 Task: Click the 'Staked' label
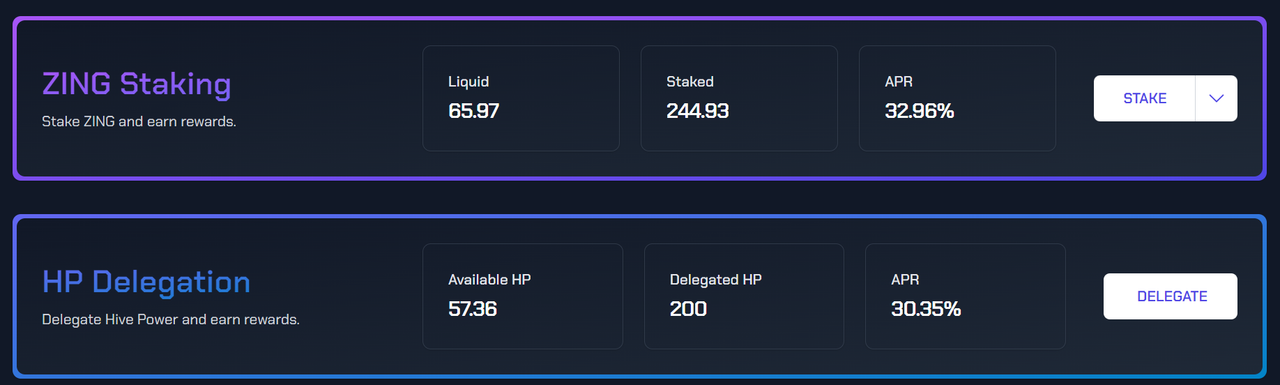point(690,82)
